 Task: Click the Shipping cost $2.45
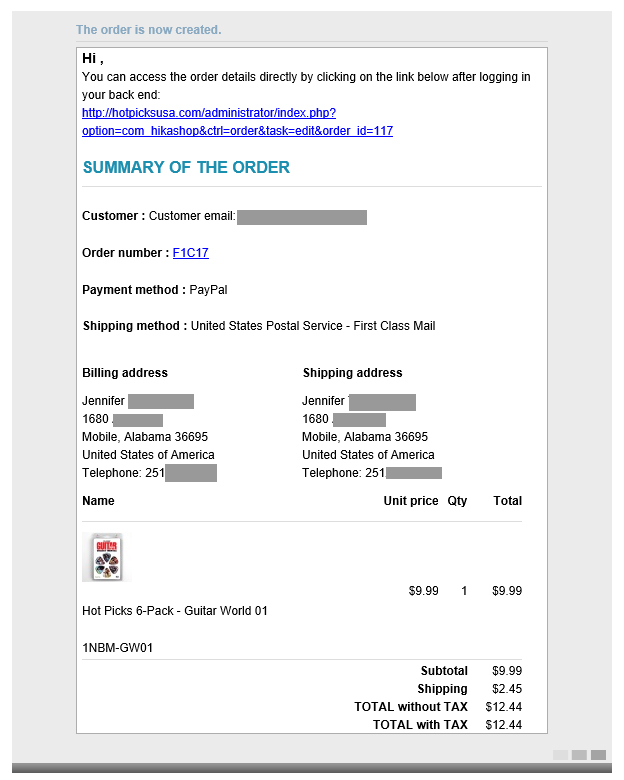click(x=507, y=689)
